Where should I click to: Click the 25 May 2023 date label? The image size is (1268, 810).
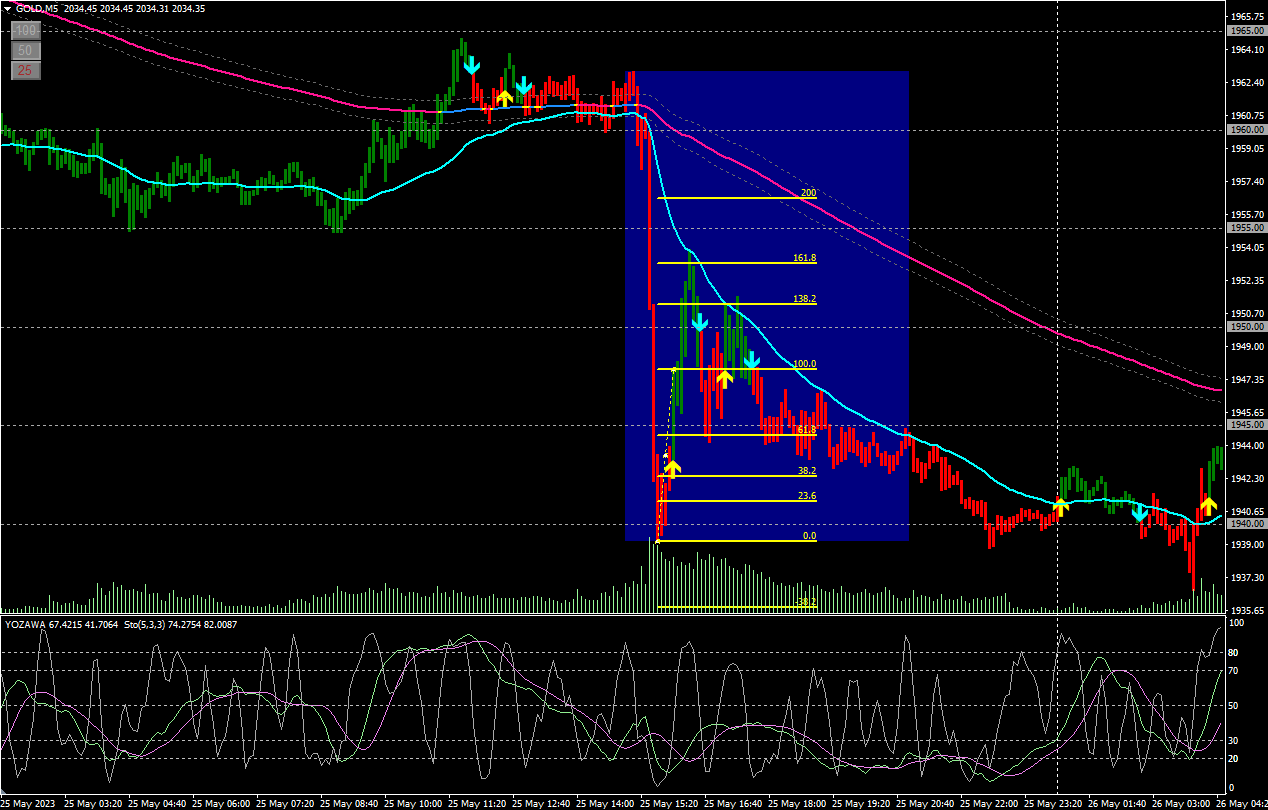tap(30, 803)
